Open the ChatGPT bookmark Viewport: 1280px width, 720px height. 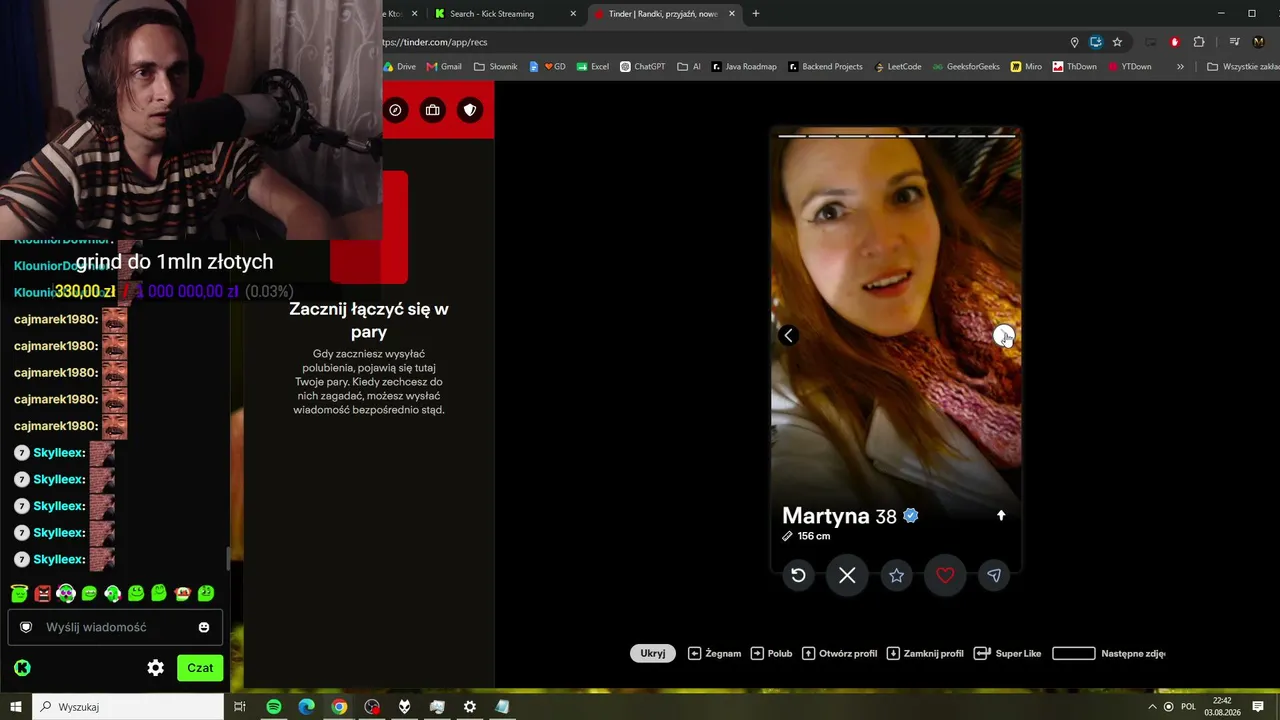[x=642, y=67]
